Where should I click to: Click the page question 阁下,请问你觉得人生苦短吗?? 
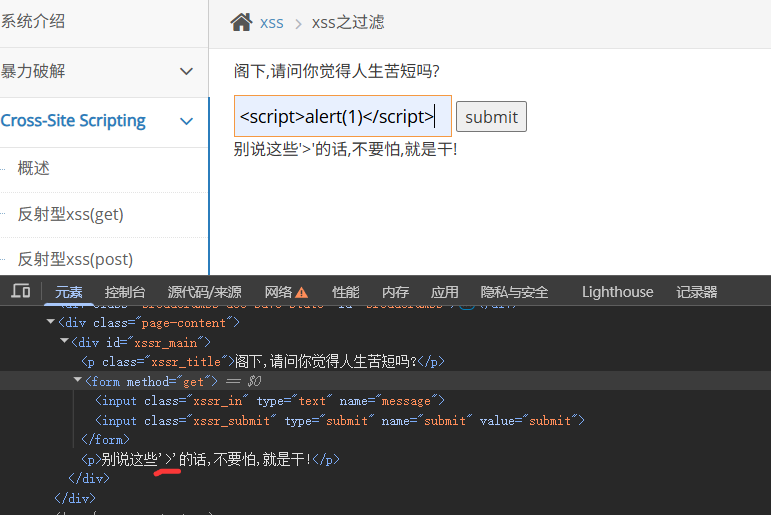coord(336,71)
